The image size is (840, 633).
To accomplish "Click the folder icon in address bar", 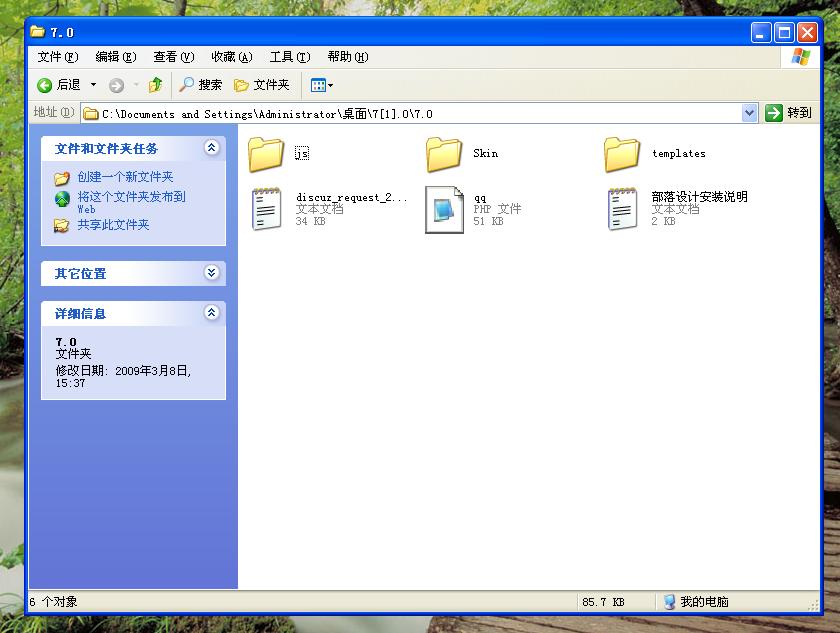I will [x=91, y=114].
